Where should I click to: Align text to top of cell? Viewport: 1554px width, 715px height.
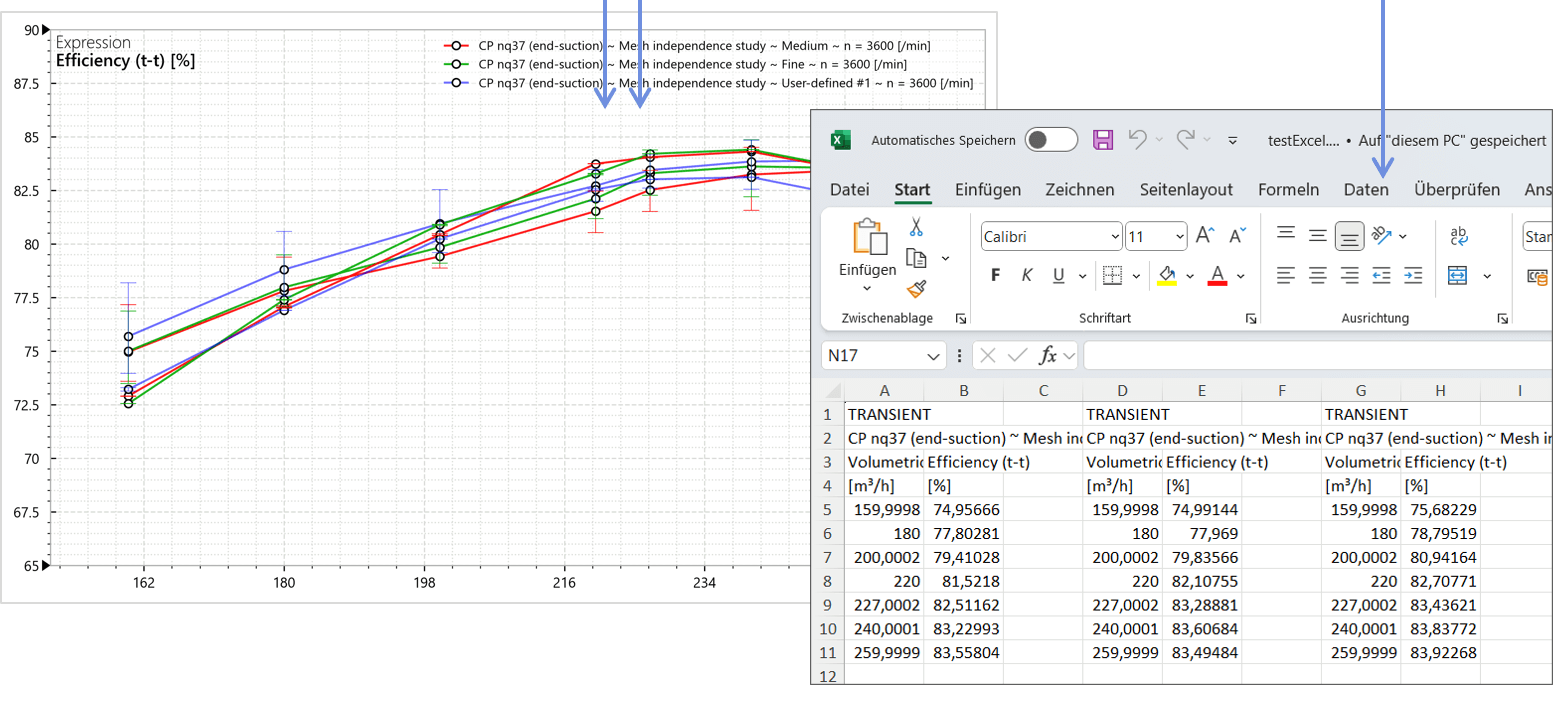tap(1286, 234)
